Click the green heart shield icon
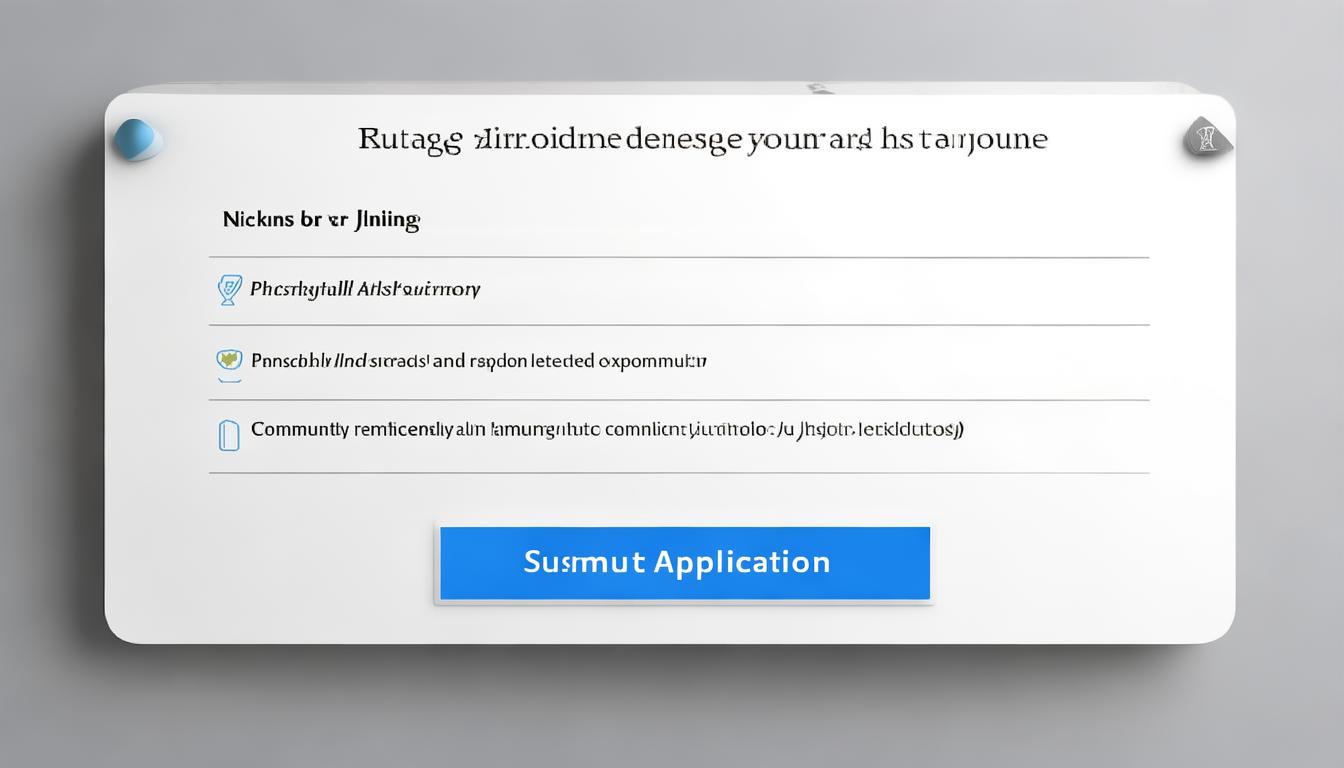1344x768 pixels. point(229,361)
